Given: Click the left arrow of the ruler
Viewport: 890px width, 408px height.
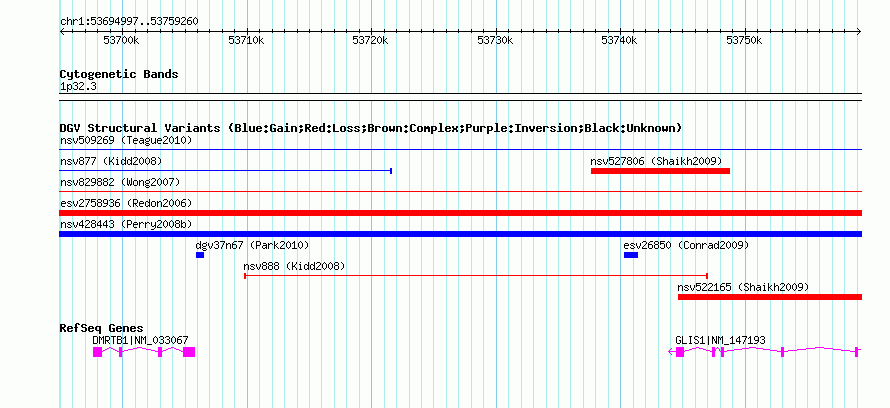Looking at the screenshot, I should 62,32.
